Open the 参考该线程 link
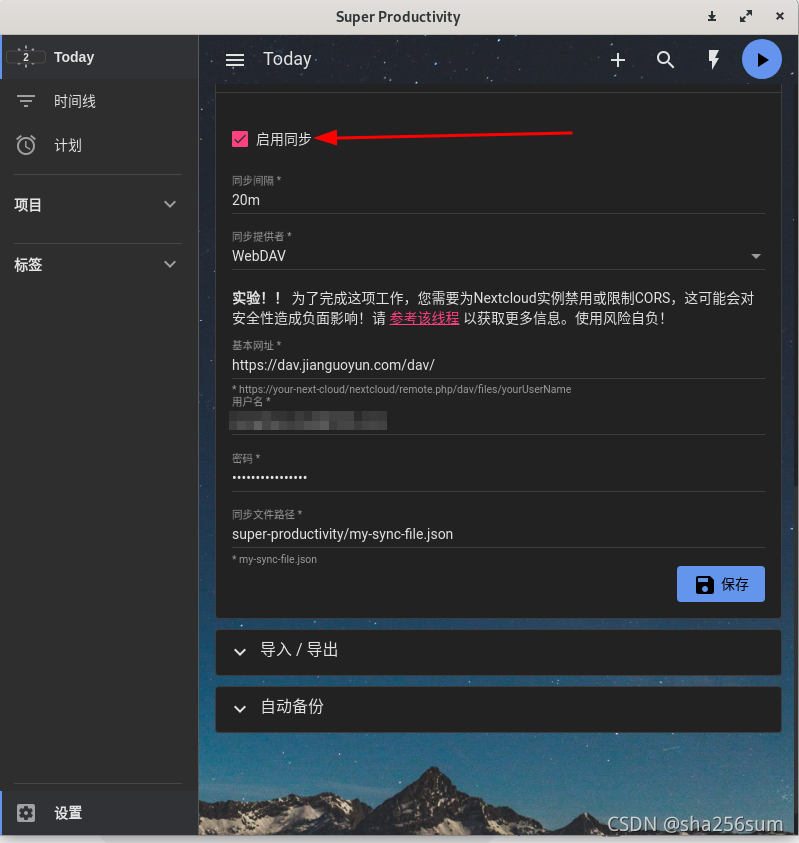This screenshot has height=843, width=799. (x=424, y=318)
